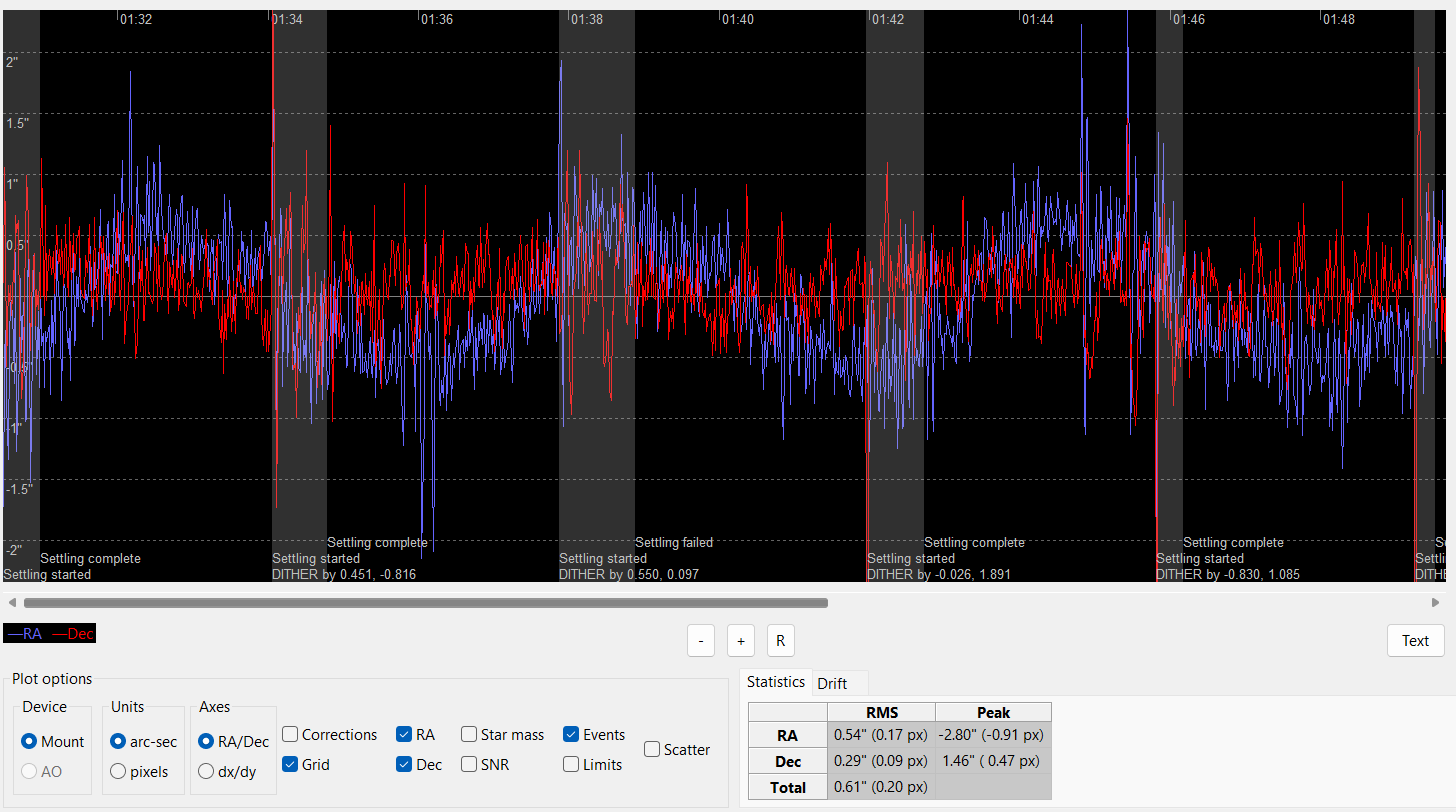Select pixels as the units

click(118, 772)
